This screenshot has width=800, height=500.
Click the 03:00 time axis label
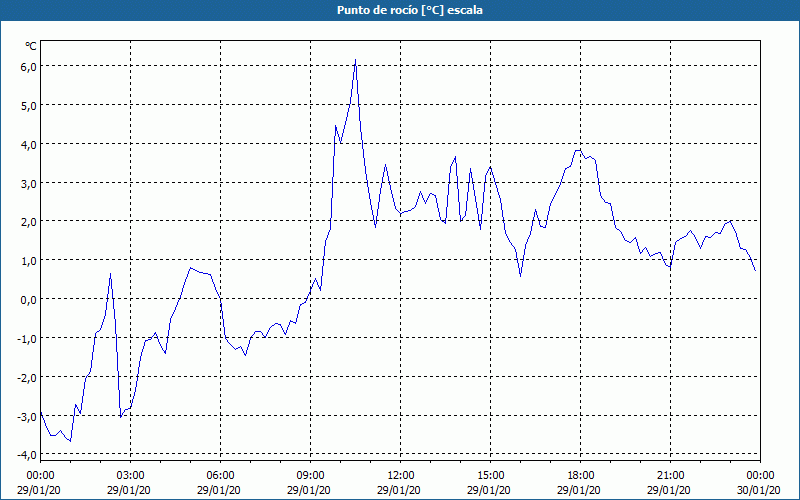pyautogui.click(x=130, y=475)
